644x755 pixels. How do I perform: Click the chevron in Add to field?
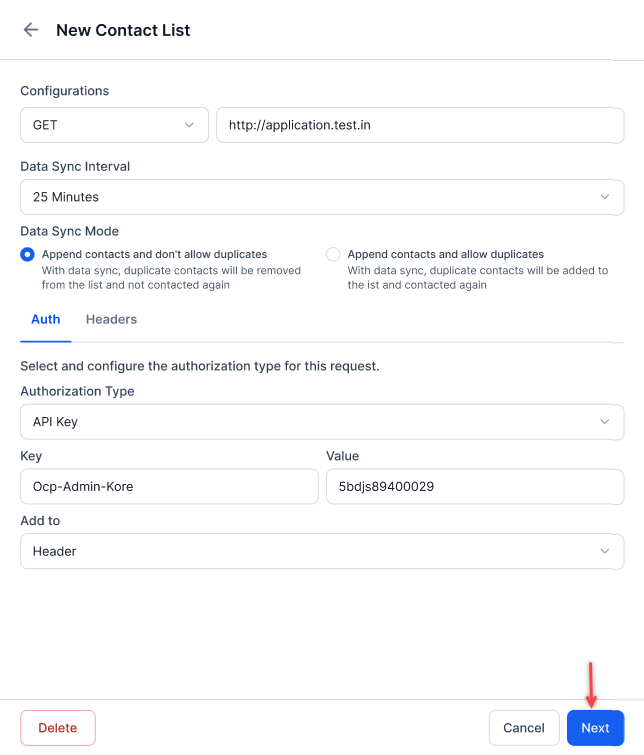click(x=605, y=551)
